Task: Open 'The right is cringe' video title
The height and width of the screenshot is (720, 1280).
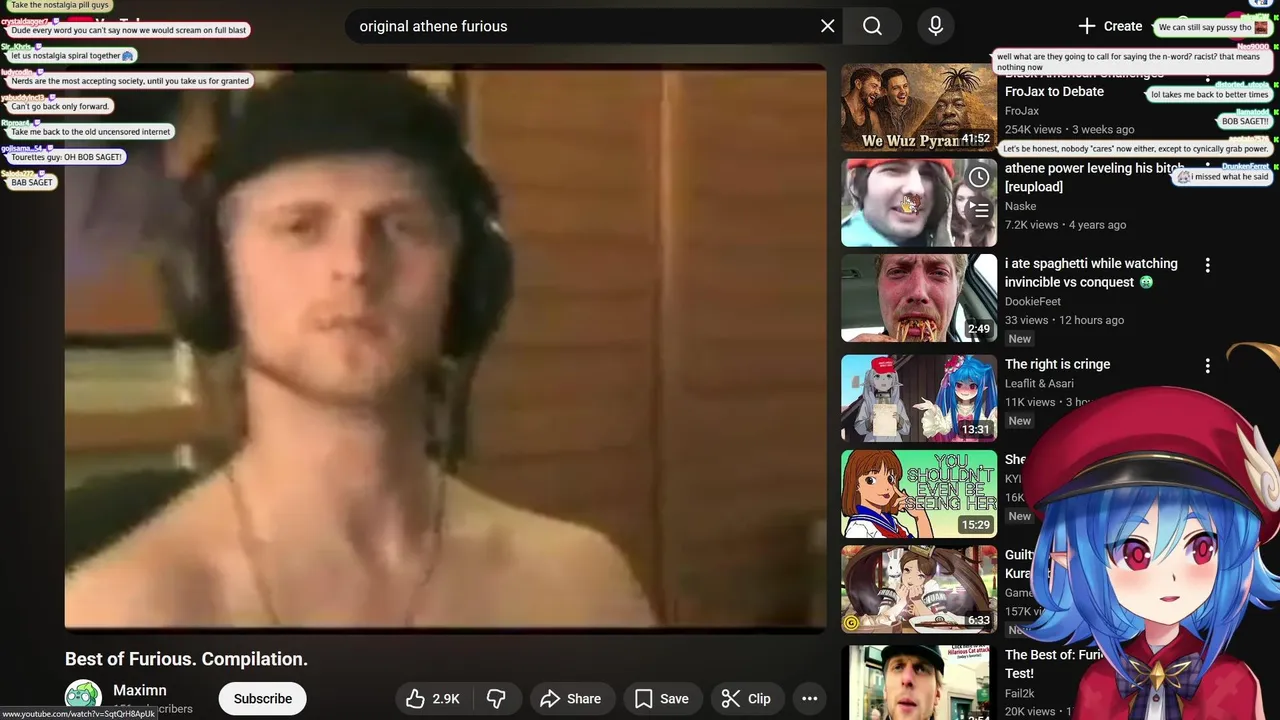Action: [x=1057, y=364]
